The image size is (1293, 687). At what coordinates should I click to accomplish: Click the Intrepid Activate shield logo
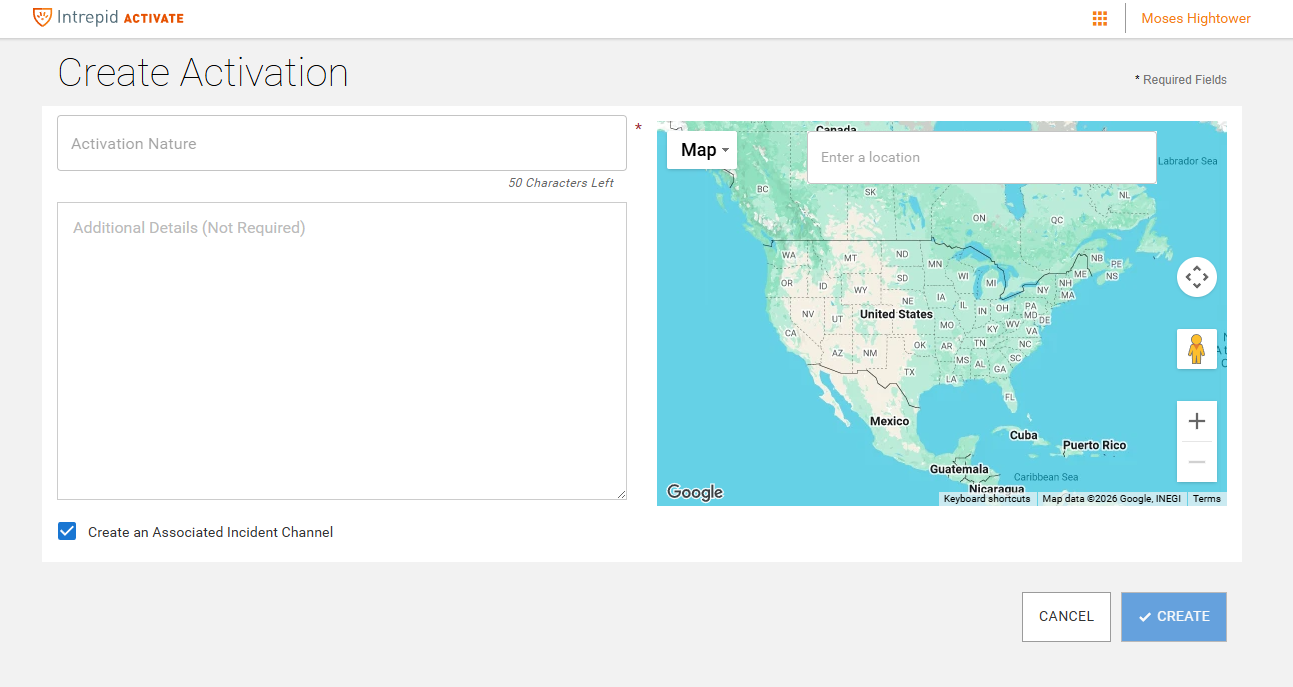42,17
